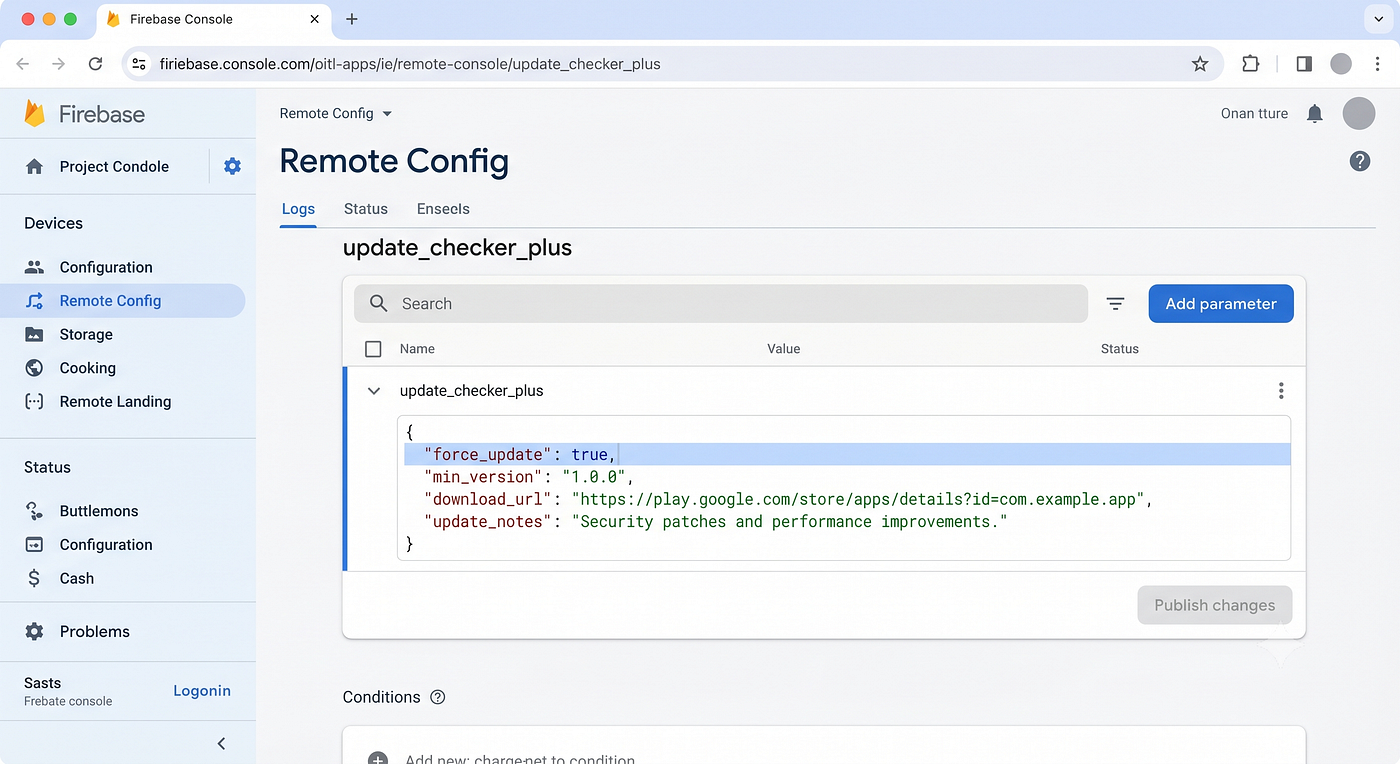Open three-dot menu for update_checker_plus

1281,391
